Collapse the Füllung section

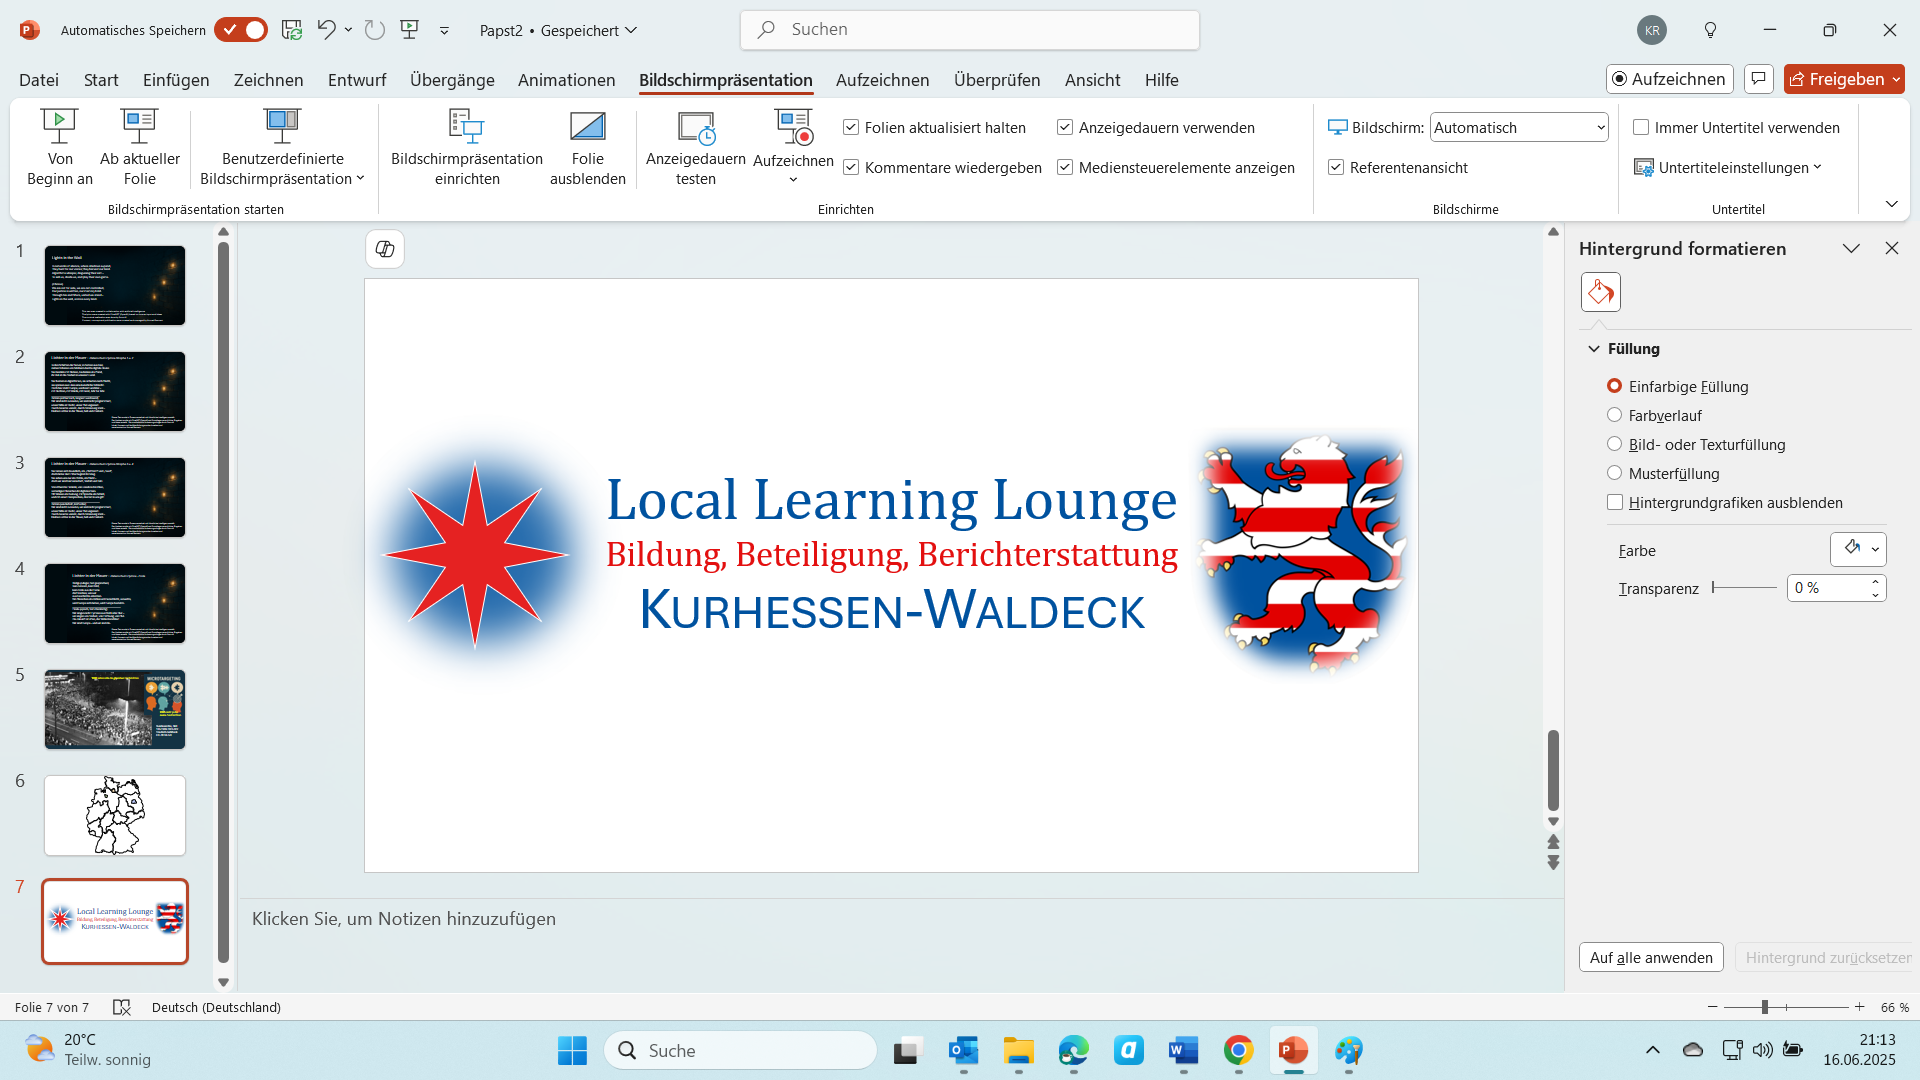click(1594, 349)
